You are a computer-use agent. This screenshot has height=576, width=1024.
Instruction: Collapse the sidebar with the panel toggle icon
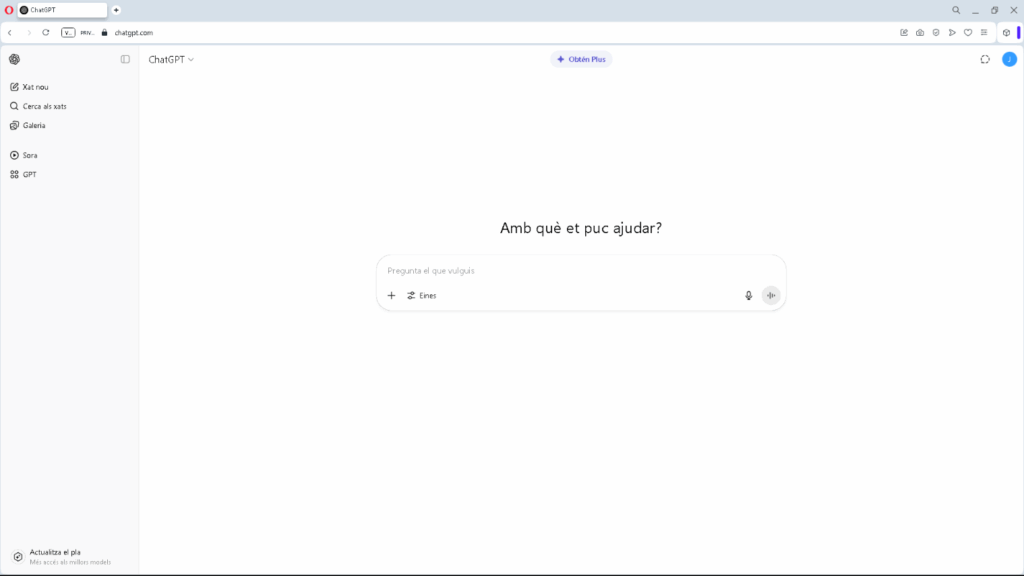[125, 59]
